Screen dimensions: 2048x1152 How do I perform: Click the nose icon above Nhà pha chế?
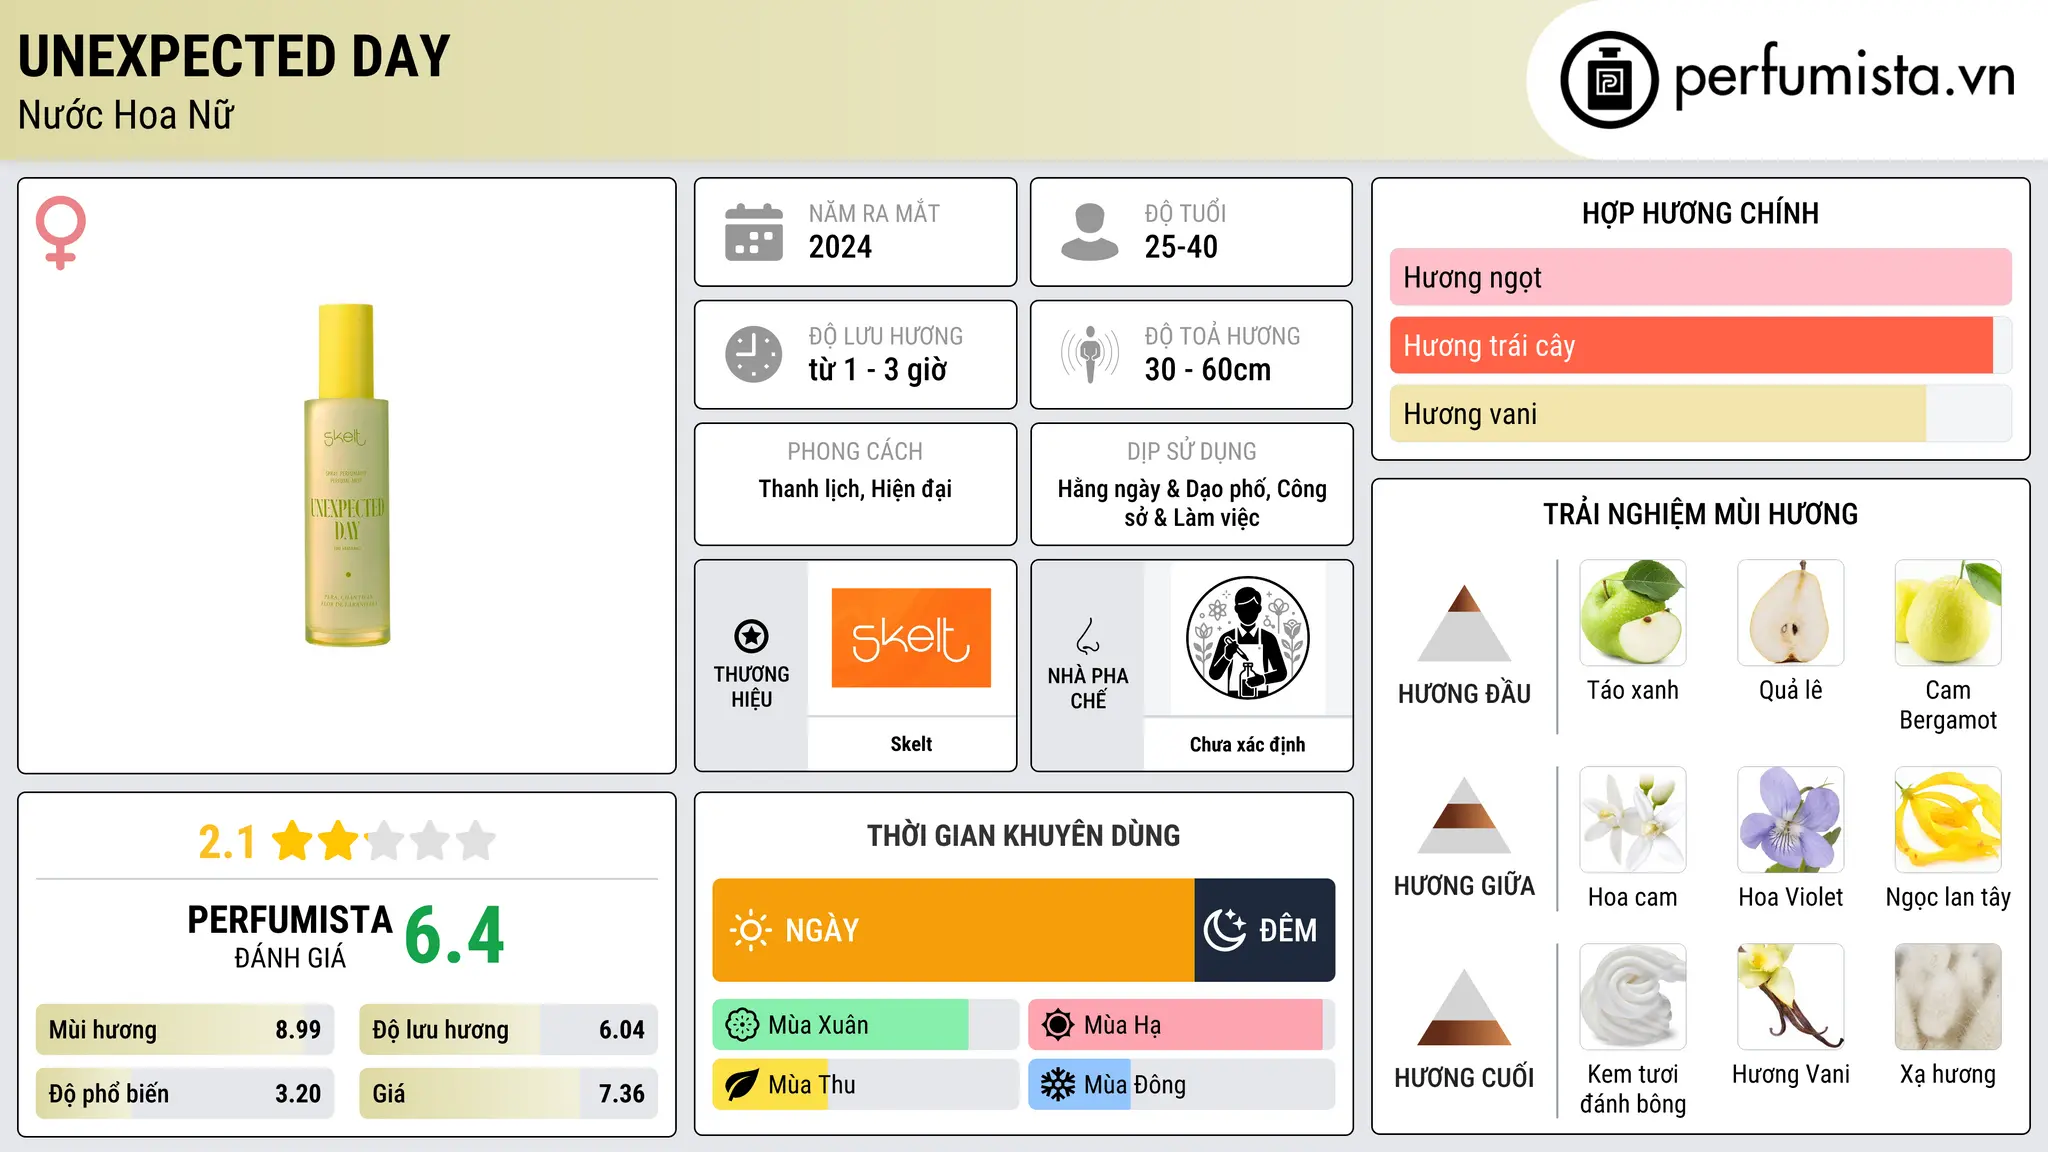(1088, 636)
